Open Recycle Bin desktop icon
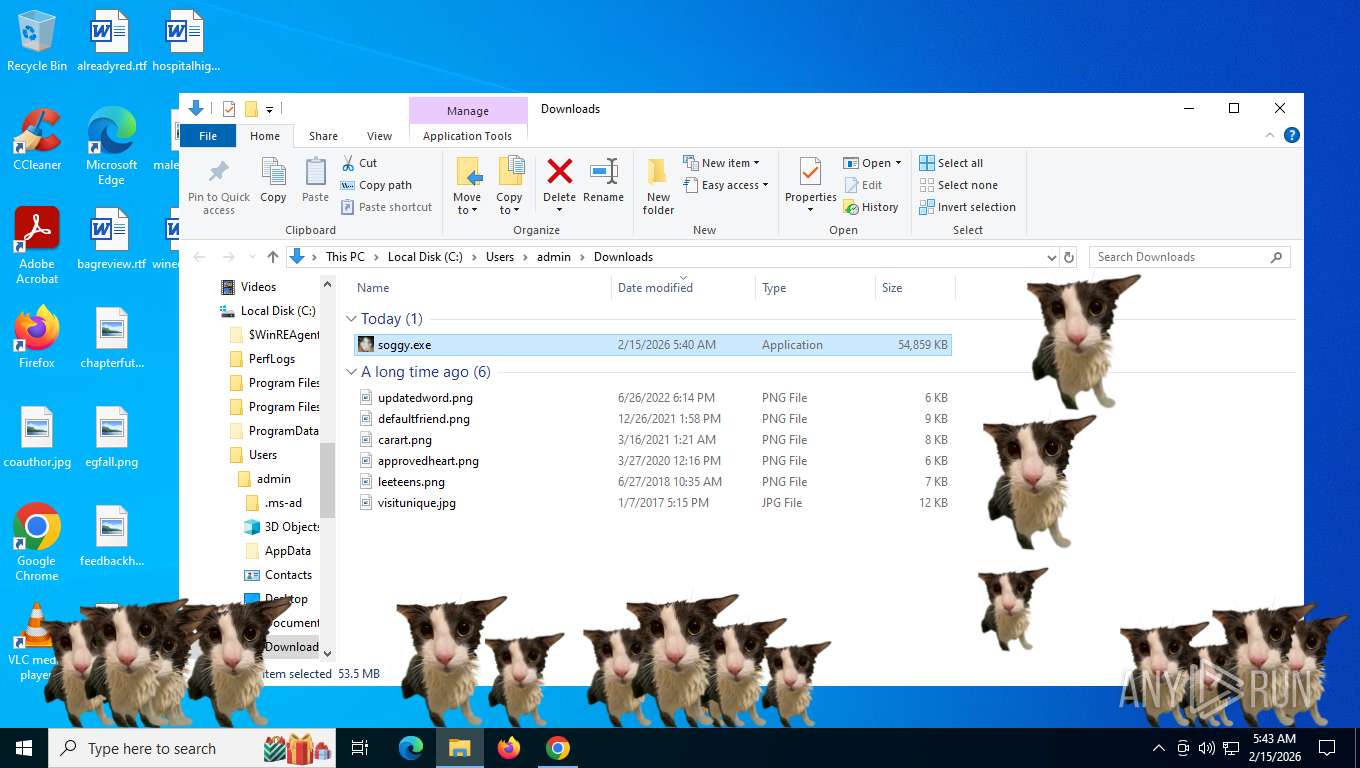The height and width of the screenshot is (768, 1360). point(37,41)
